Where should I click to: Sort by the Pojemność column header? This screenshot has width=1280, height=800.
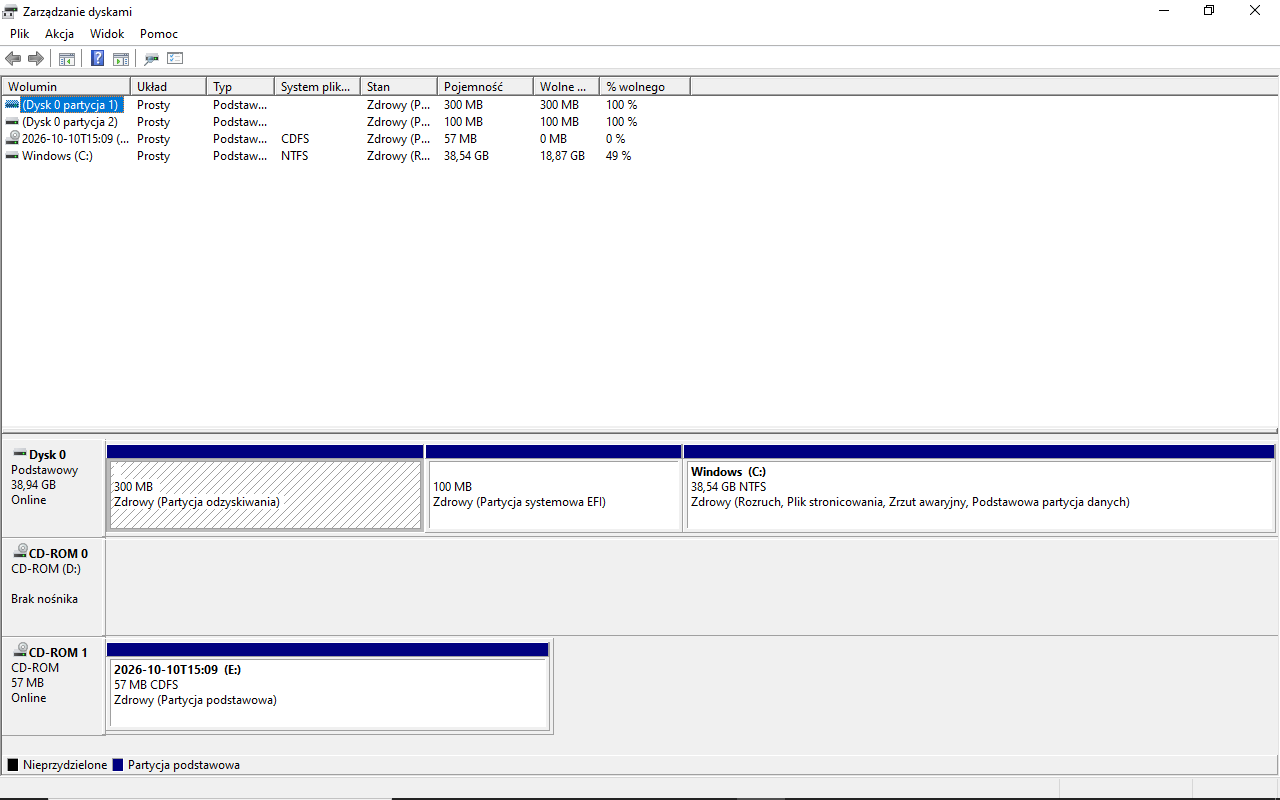[x=485, y=87]
